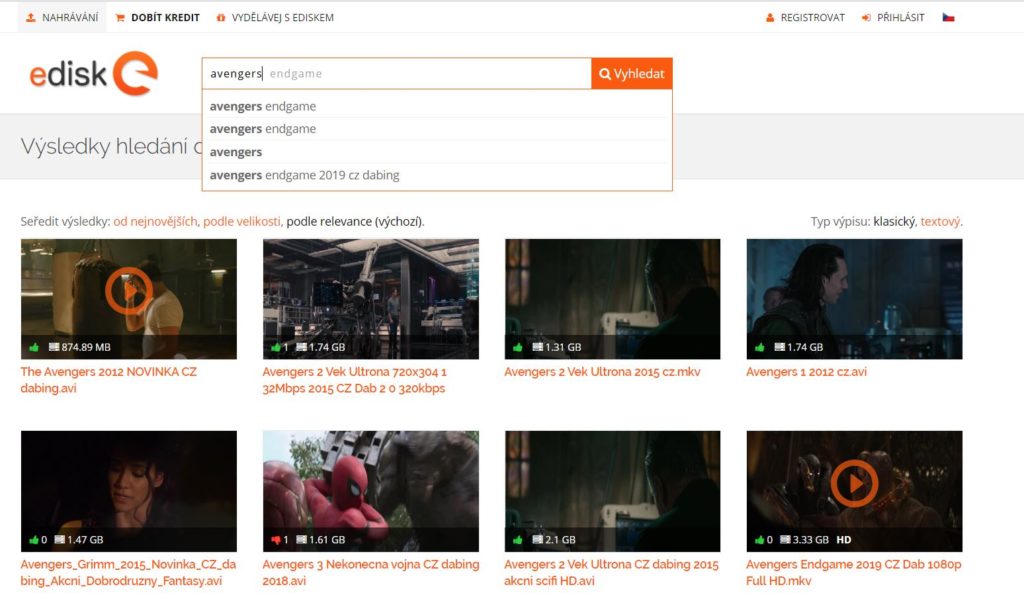
Task: Sort results 'podle velikosti'
Action: (x=242, y=221)
